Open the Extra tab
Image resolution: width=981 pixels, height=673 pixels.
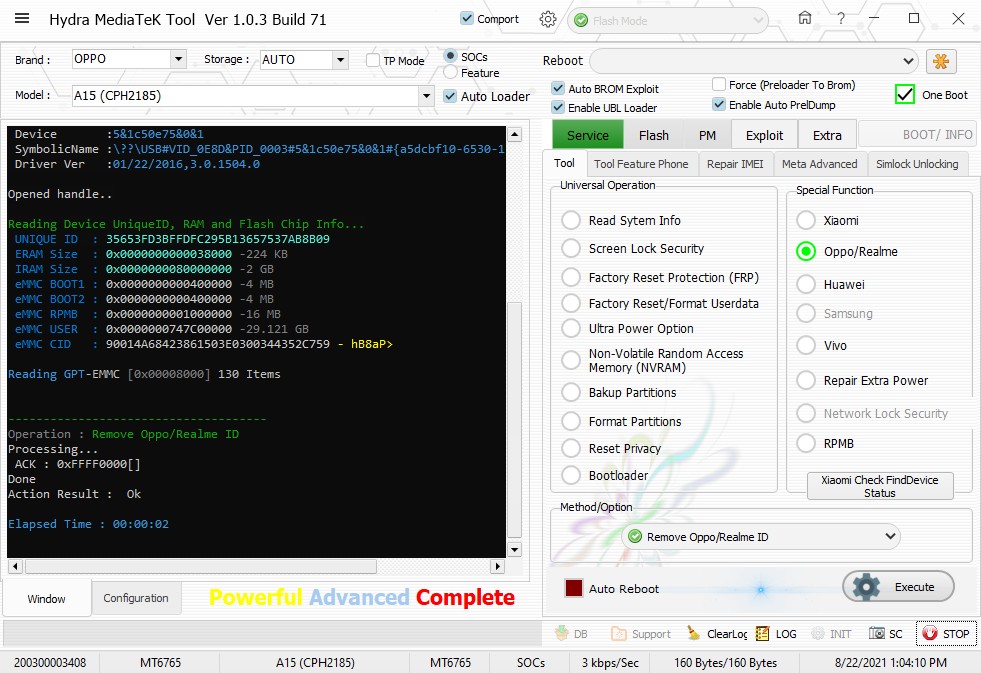tap(827, 135)
